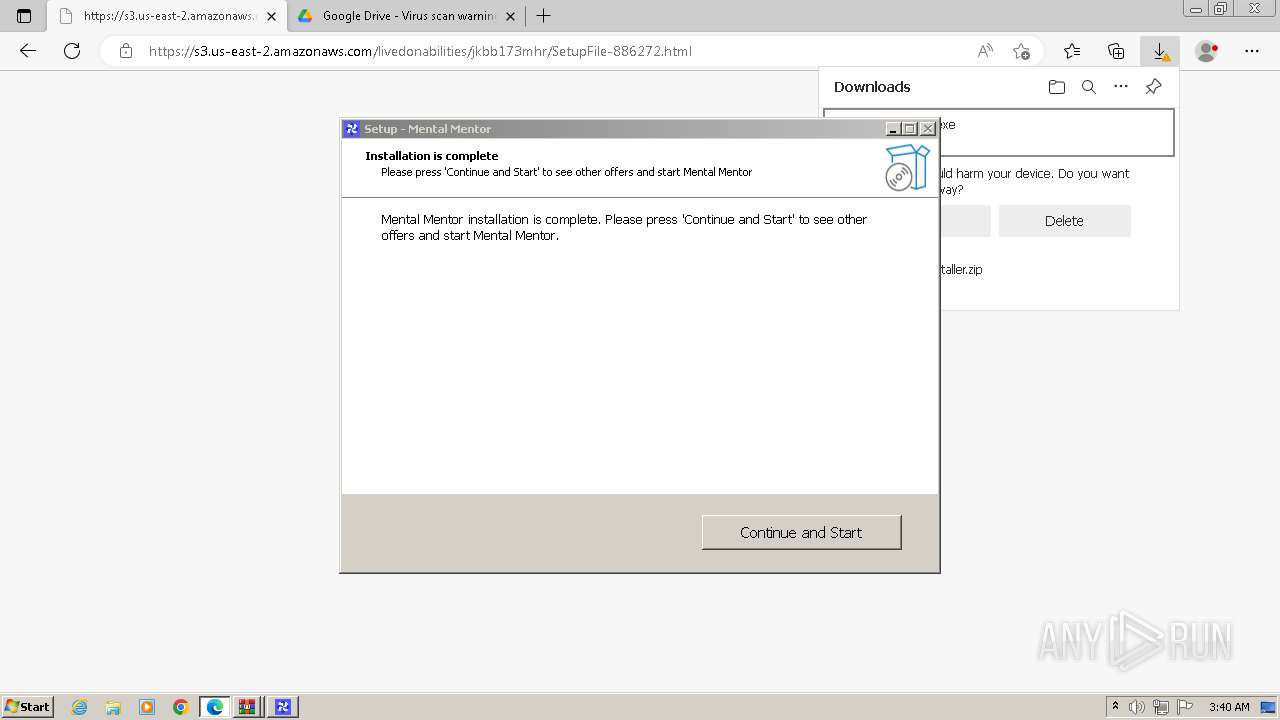The width and height of the screenshot is (1280, 720).
Task: Click the Setup window title icon
Action: (x=352, y=129)
